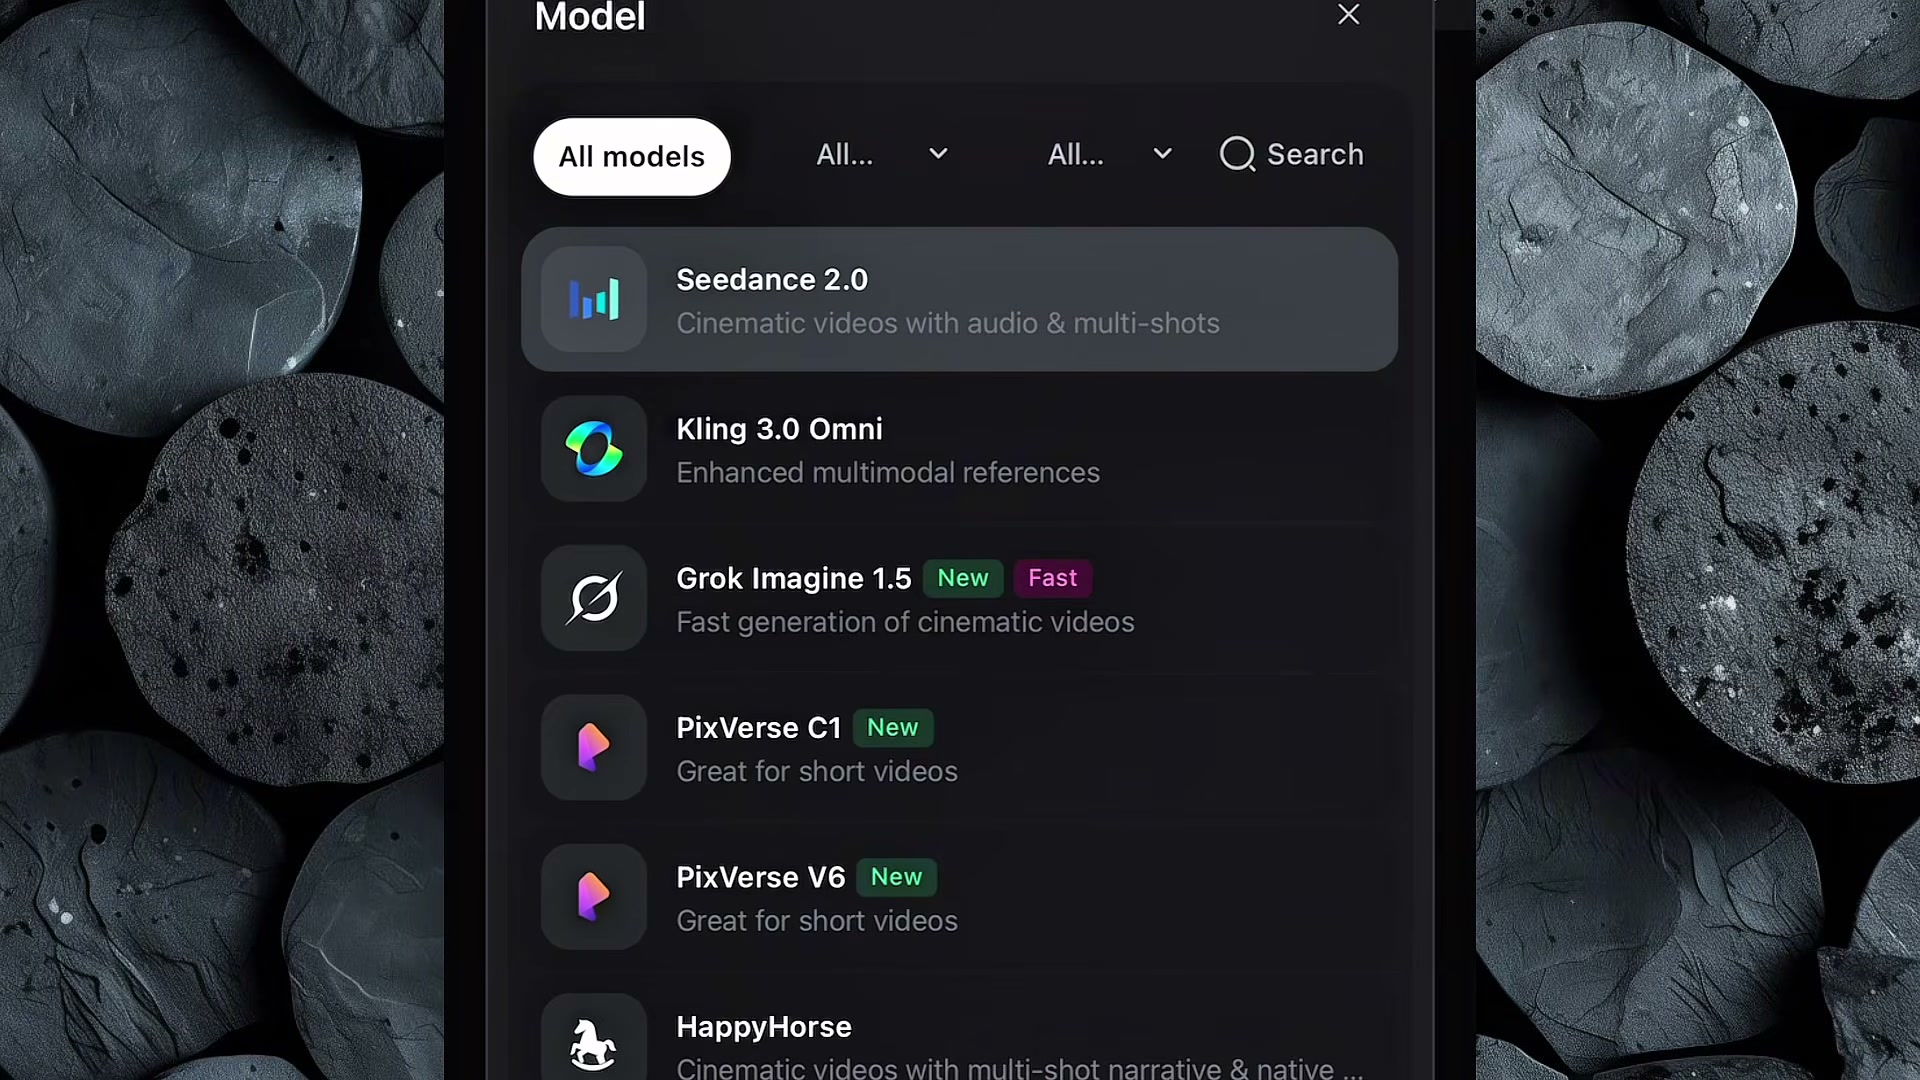Click the Fast badge on Grok Imagine
This screenshot has height=1080, width=1920.
pyautogui.click(x=1053, y=578)
